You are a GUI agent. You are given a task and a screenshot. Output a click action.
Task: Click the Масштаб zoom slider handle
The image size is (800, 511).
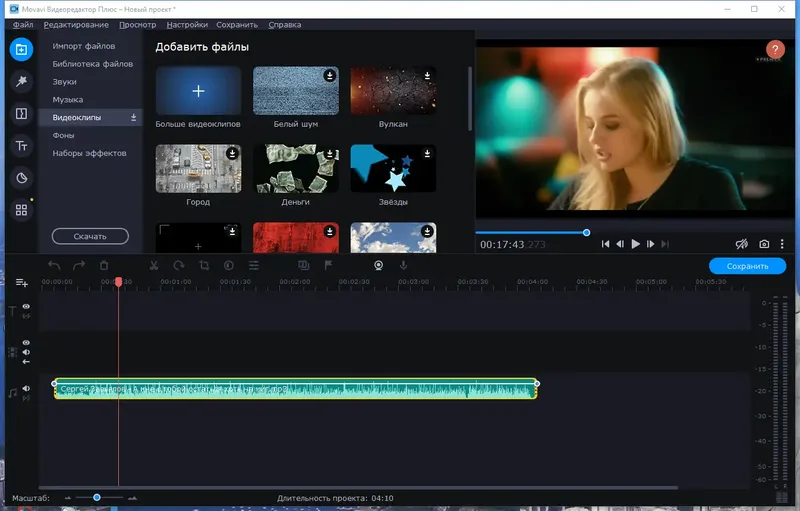[96, 497]
